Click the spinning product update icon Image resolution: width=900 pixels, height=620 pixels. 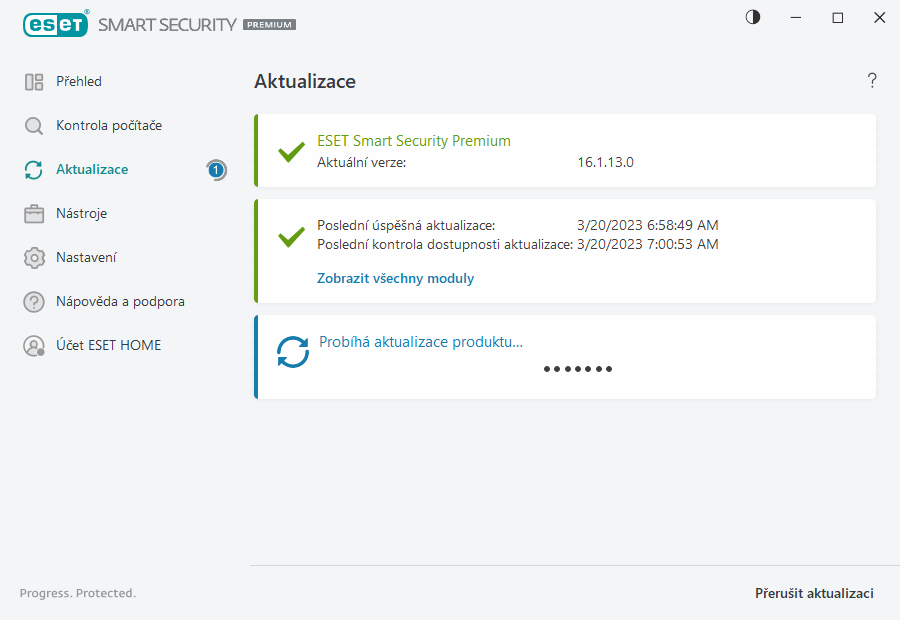[293, 352]
